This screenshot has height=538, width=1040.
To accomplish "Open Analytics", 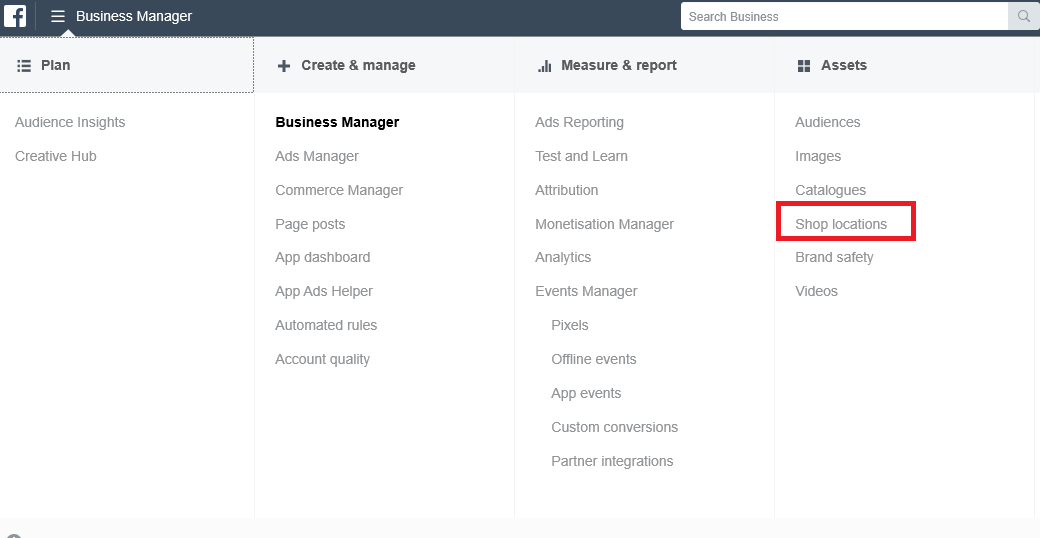I will pyautogui.click(x=563, y=257).
